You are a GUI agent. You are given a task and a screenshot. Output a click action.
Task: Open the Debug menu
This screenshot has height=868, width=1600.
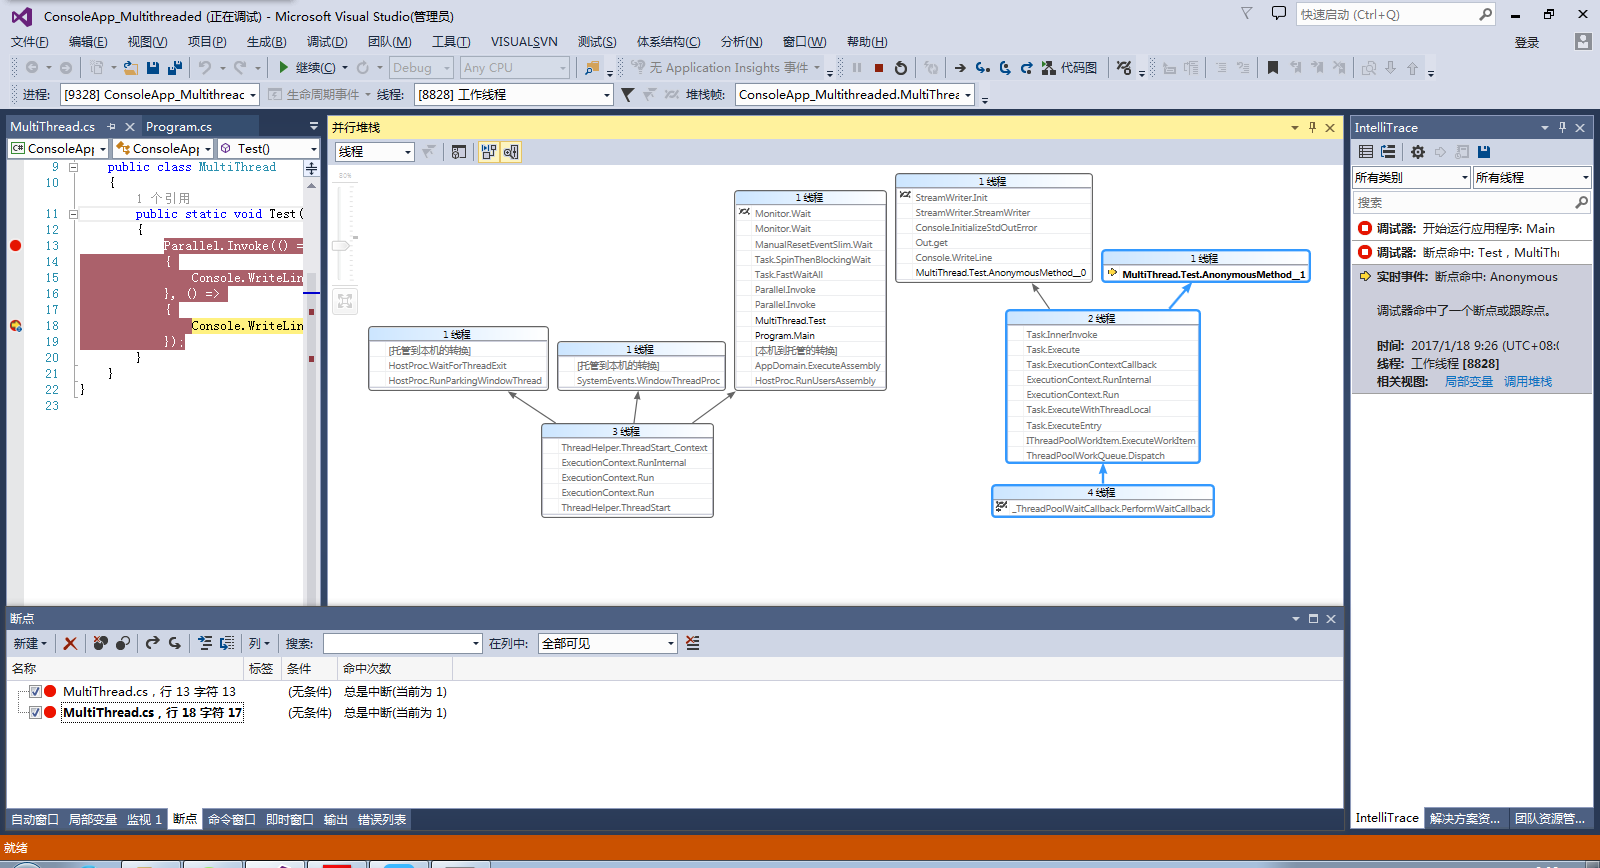(x=327, y=42)
